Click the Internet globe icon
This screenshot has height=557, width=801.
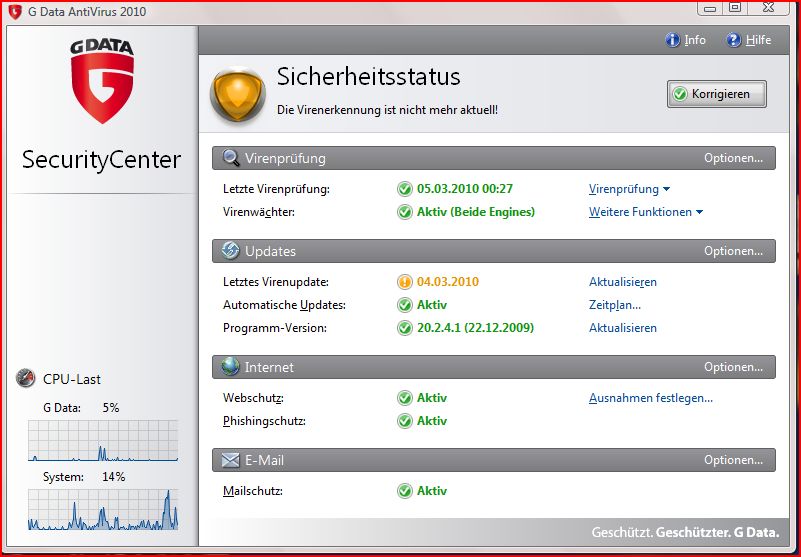click(230, 366)
